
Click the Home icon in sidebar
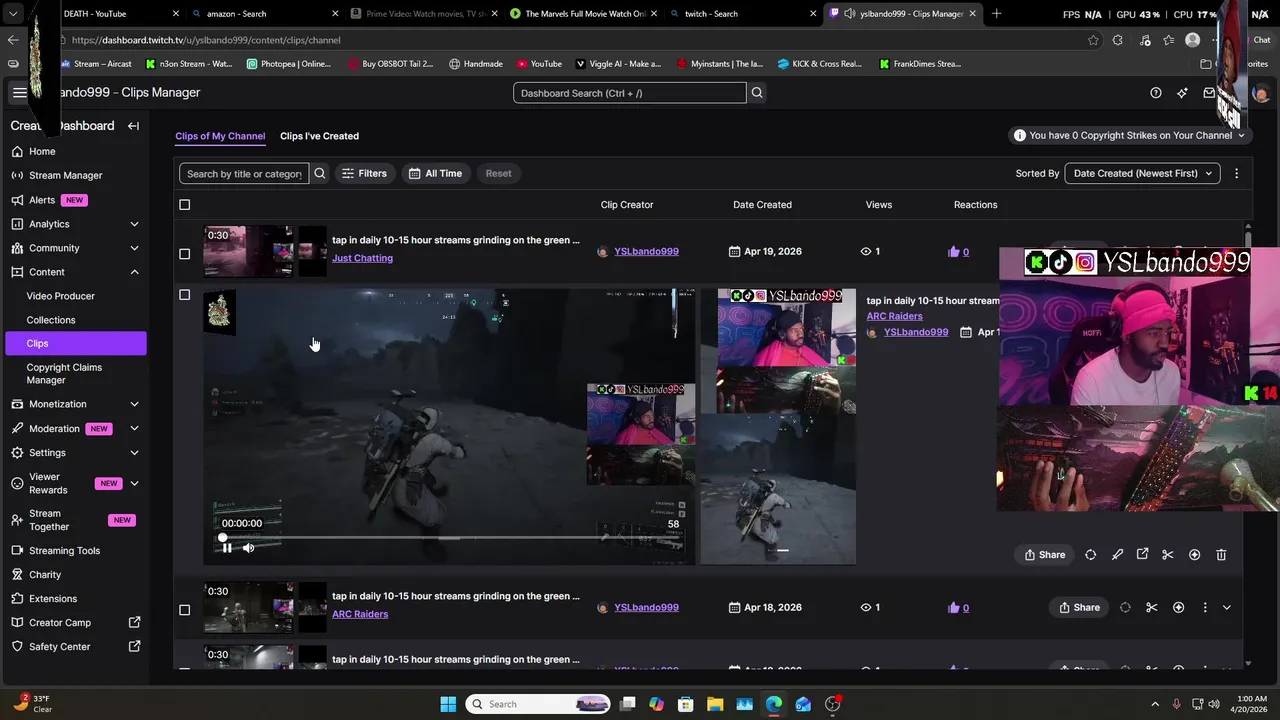[18, 151]
